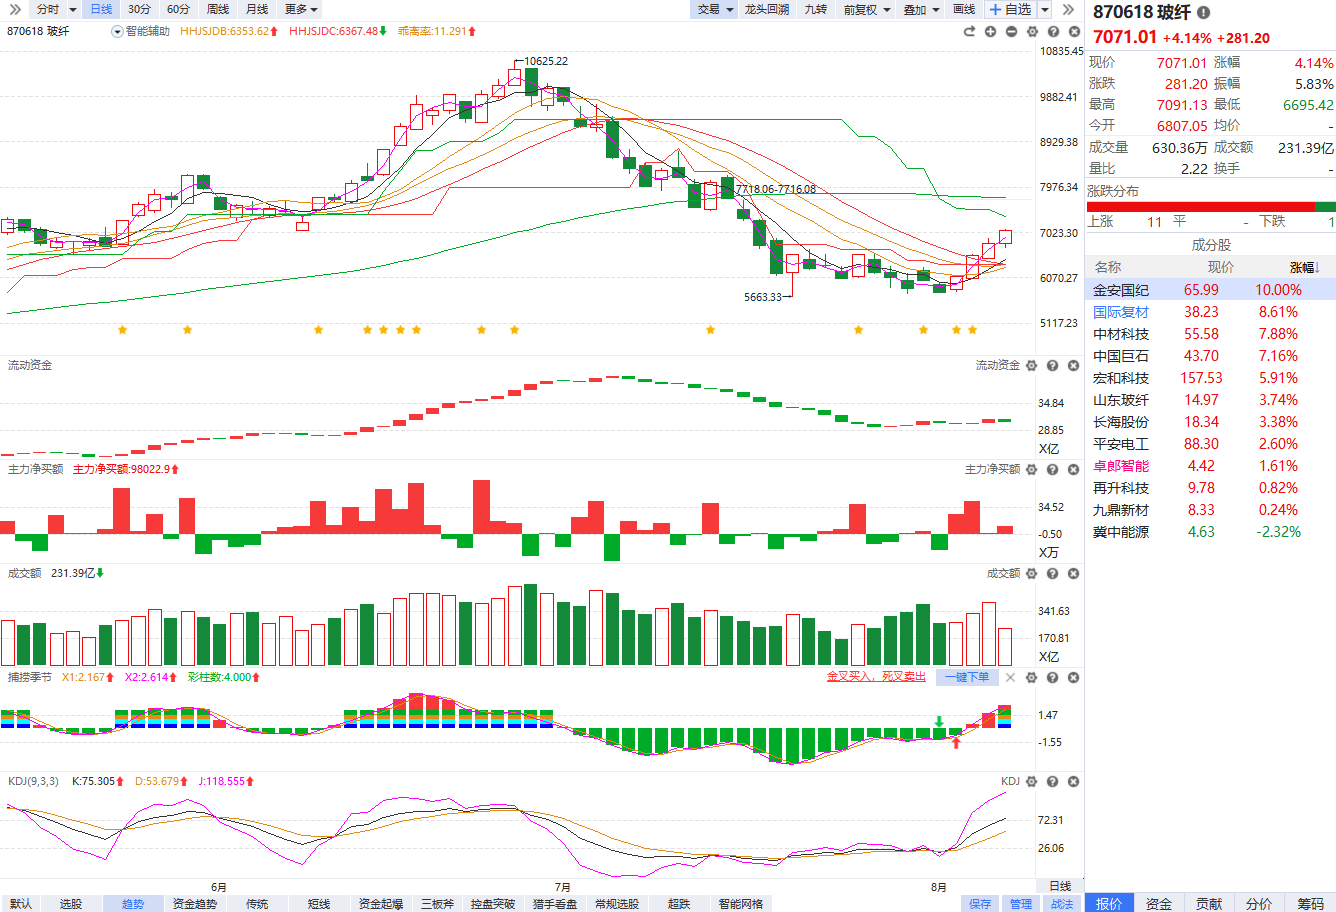Zoom in the main K-line chart

(x=990, y=32)
